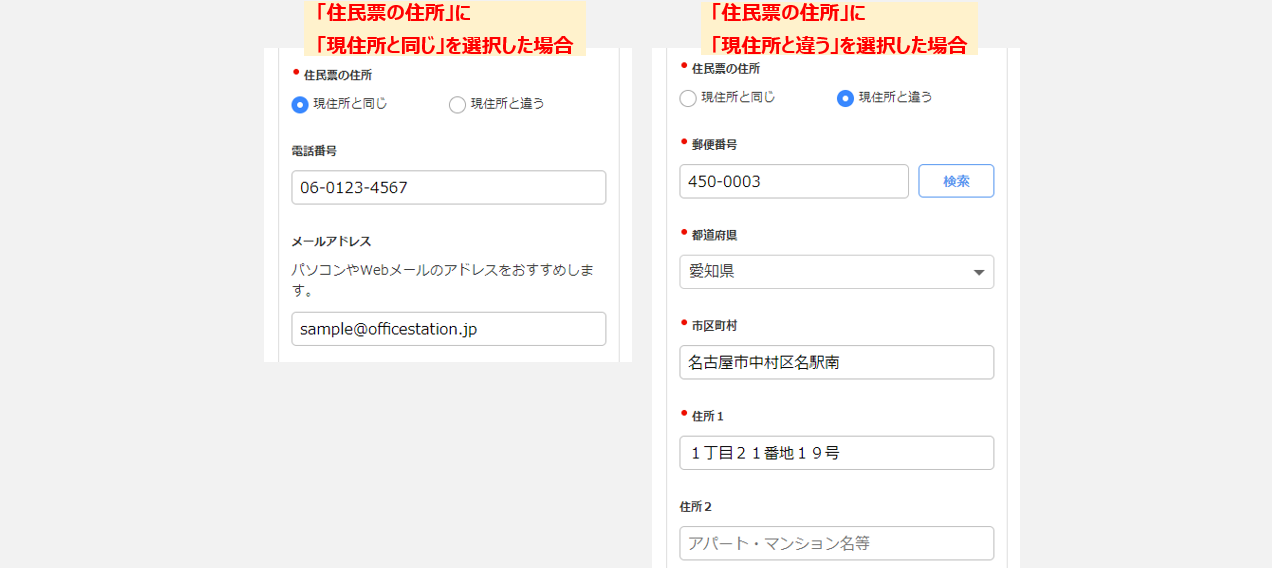
Task: Select 現住所と同じ radio in right form
Action: [688, 98]
